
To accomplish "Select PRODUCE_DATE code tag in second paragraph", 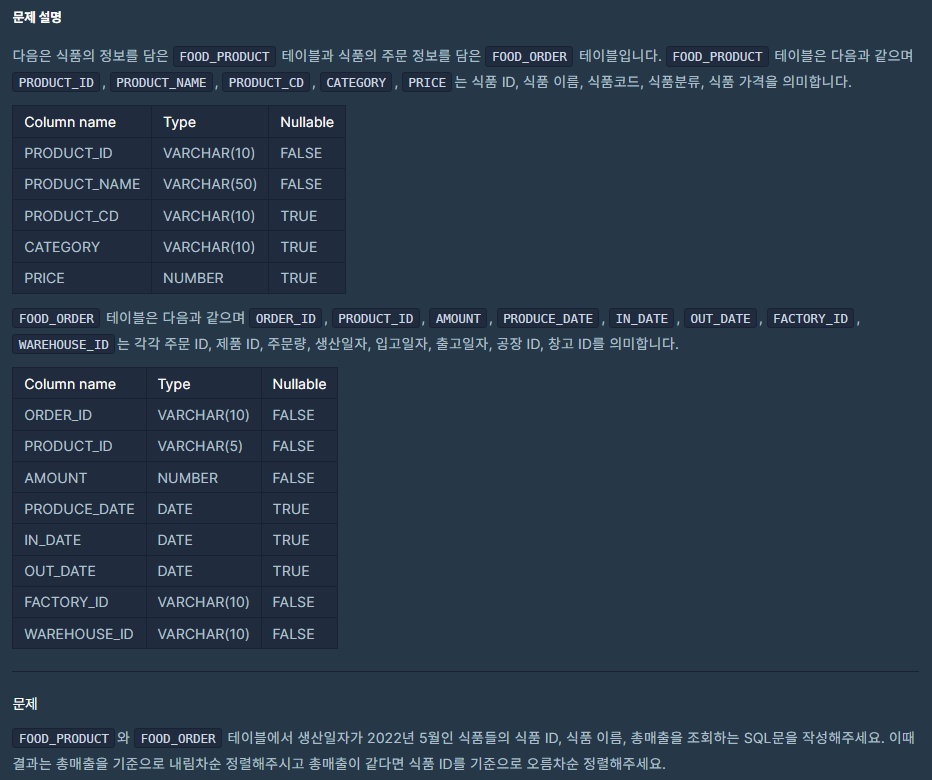I will [548, 319].
